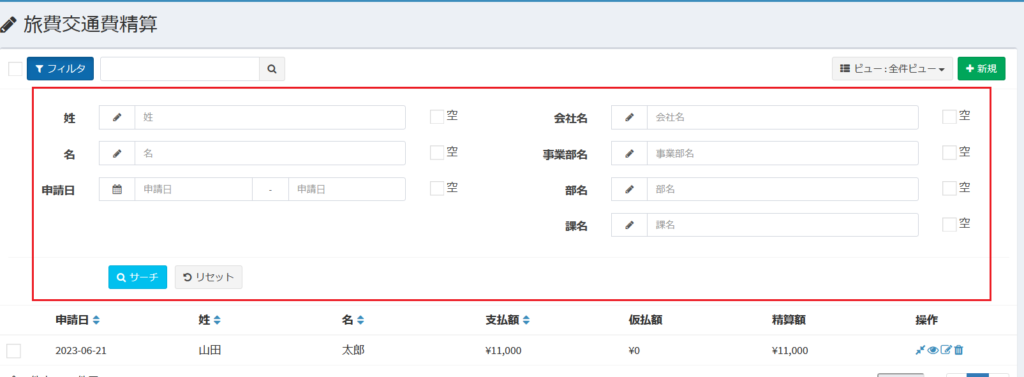This screenshot has height=377, width=1024.
Task: Click the 新規 button to add record
Action: [982, 69]
